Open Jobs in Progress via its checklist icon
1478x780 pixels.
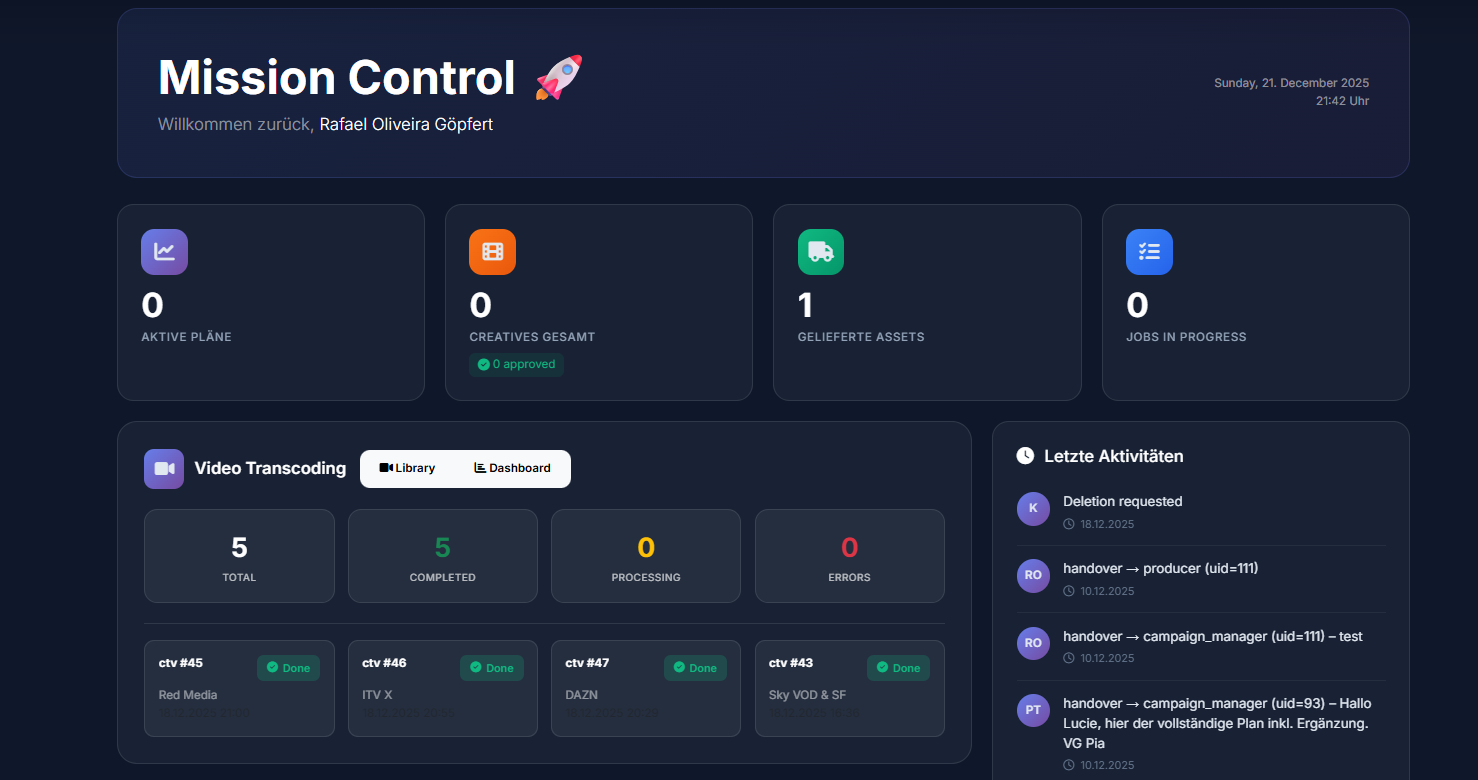[x=1148, y=252]
